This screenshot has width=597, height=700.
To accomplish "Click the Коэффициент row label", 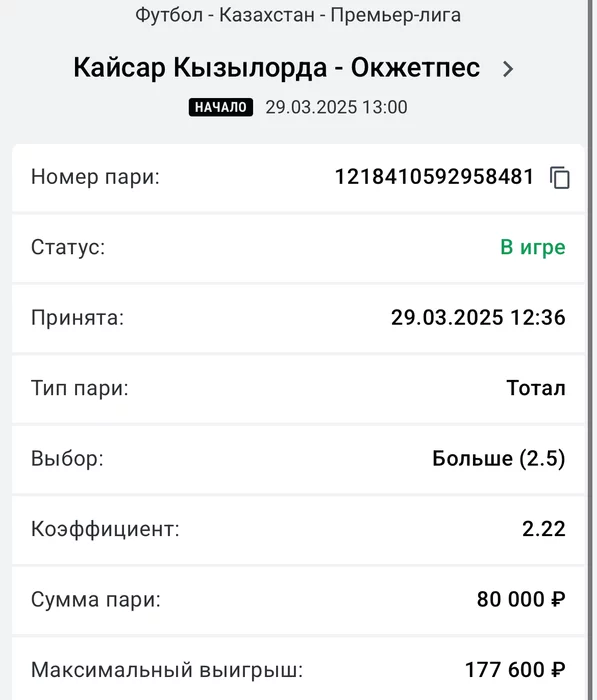I will 105,529.
